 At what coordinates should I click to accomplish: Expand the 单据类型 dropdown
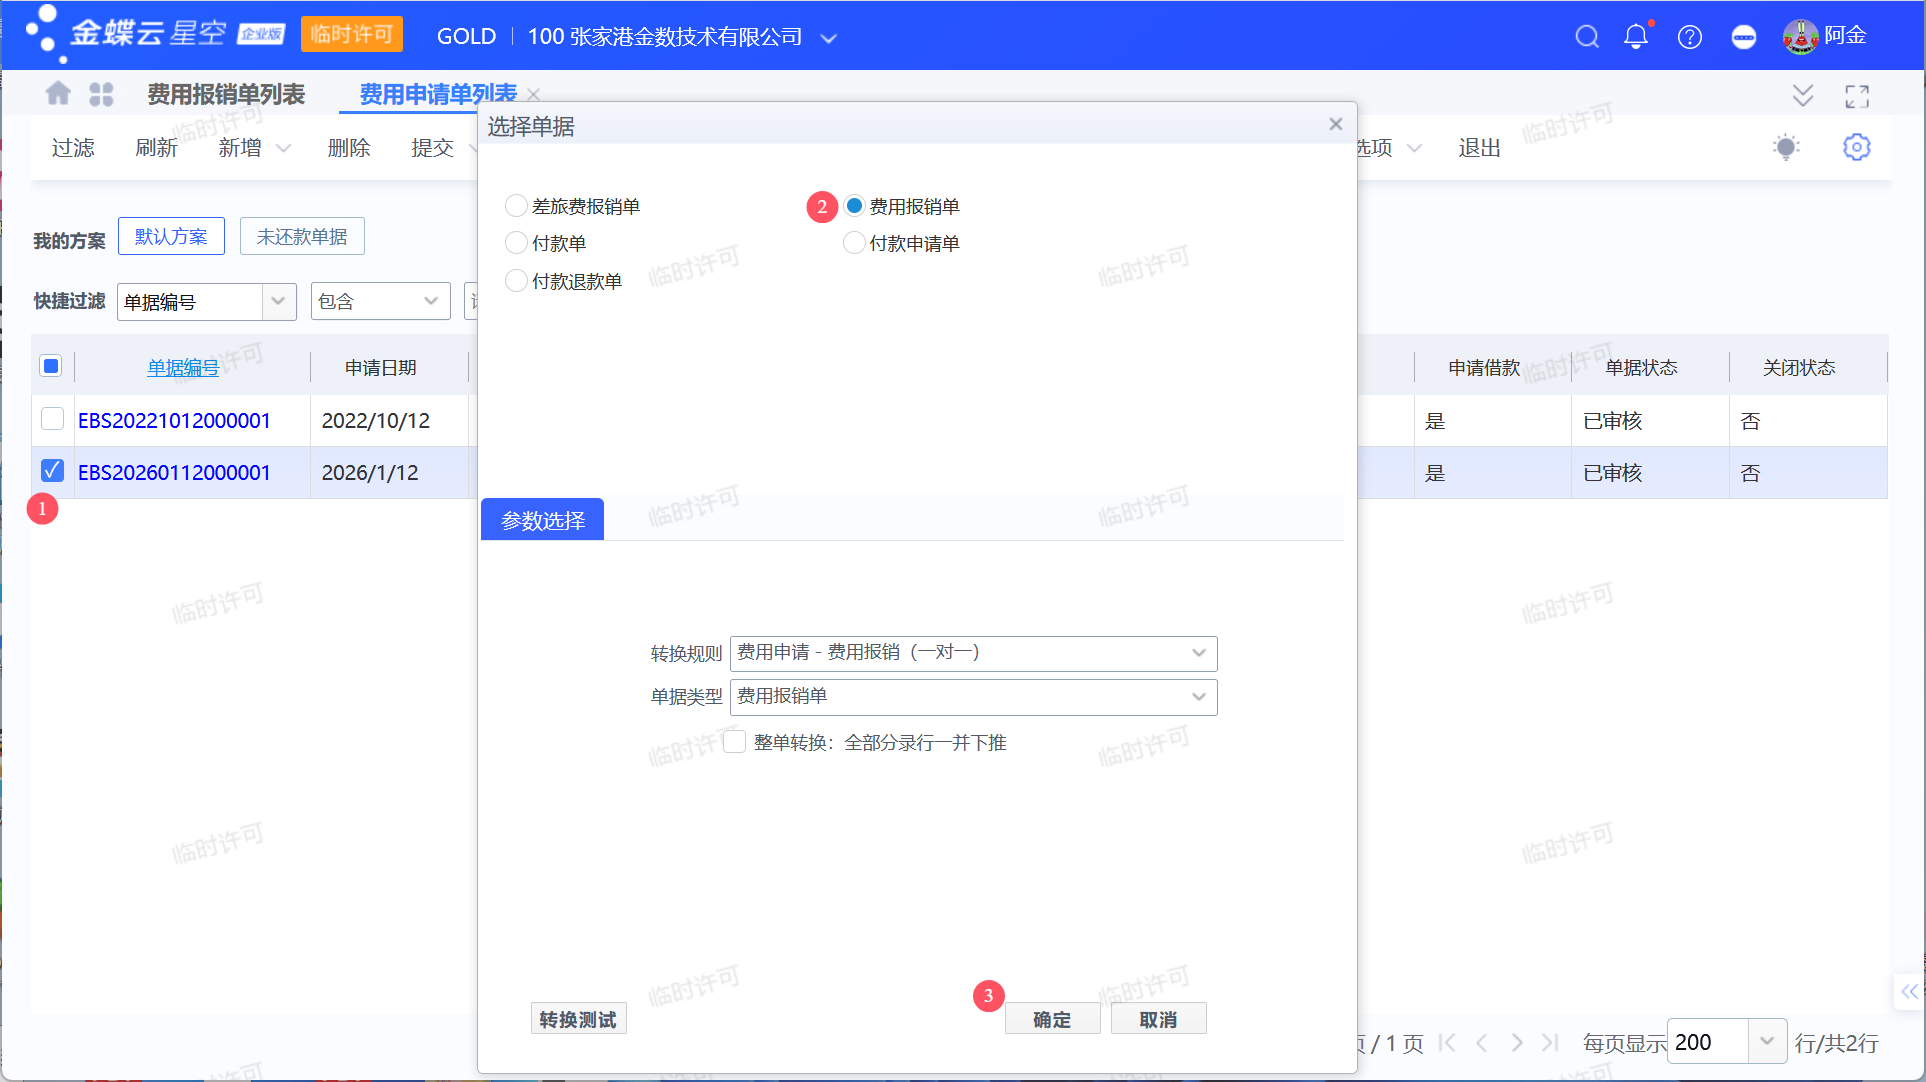point(1198,697)
